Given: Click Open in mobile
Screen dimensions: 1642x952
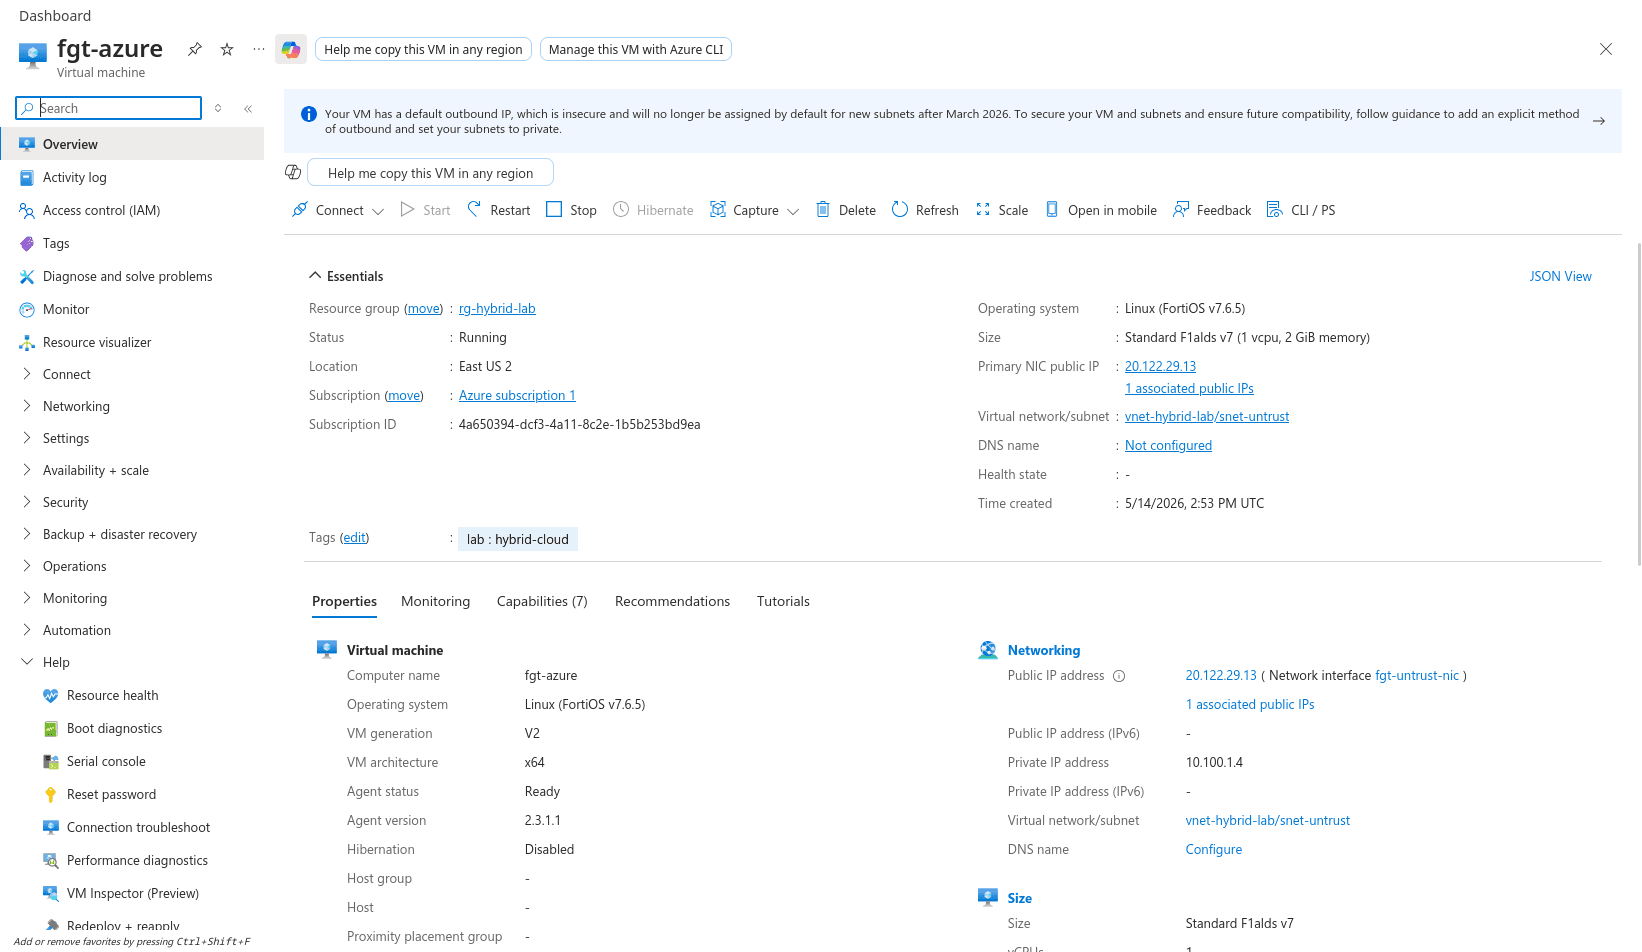Looking at the screenshot, I should [x=1101, y=210].
